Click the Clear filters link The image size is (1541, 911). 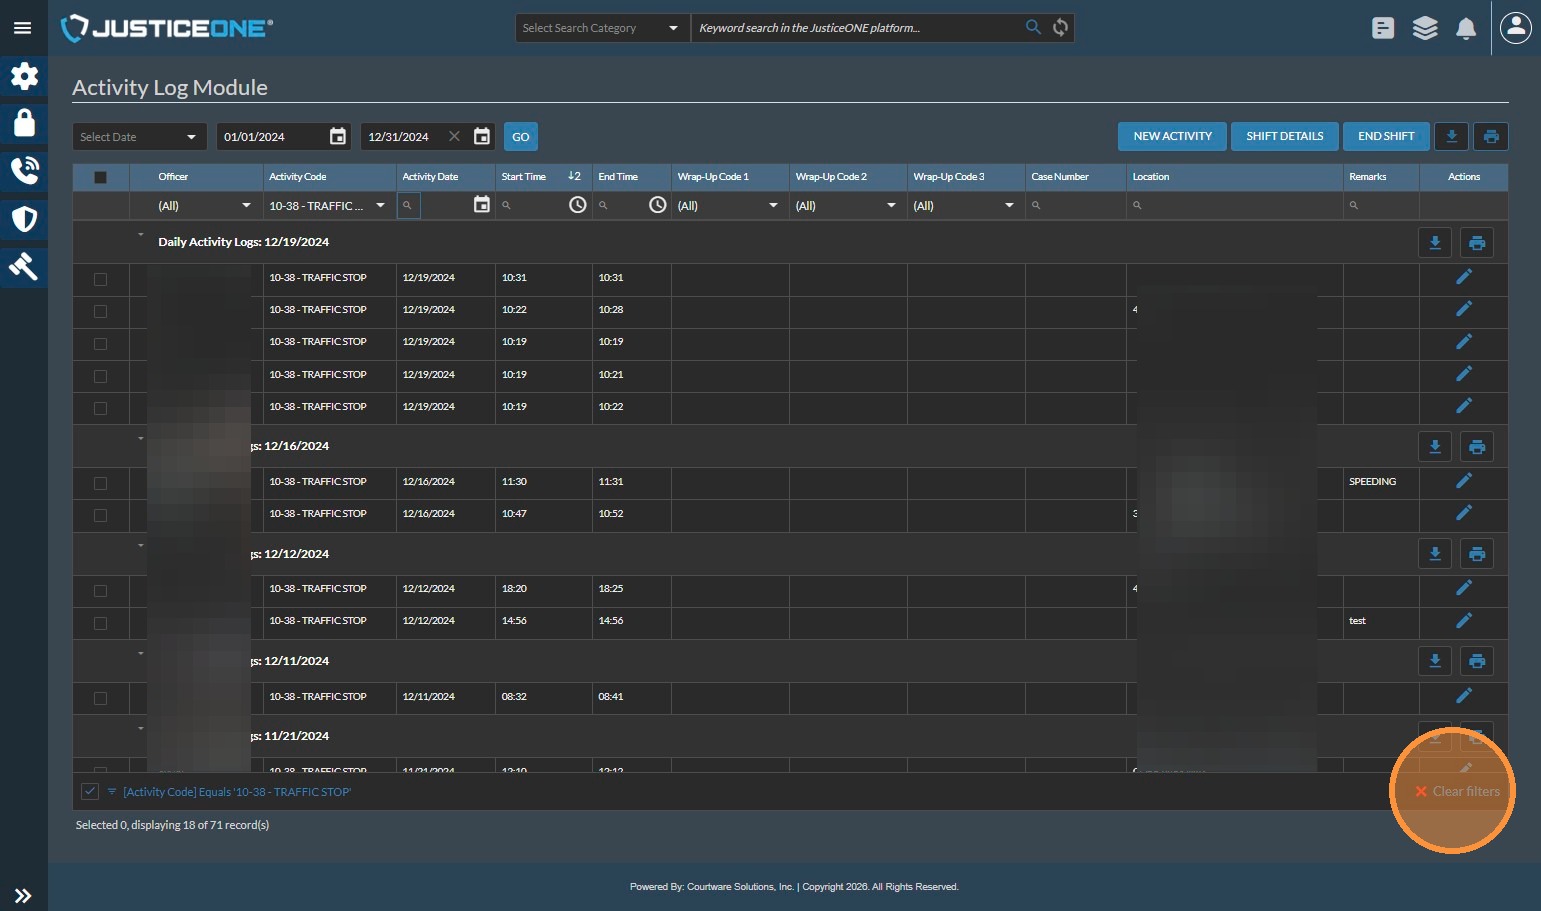coord(1457,792)
